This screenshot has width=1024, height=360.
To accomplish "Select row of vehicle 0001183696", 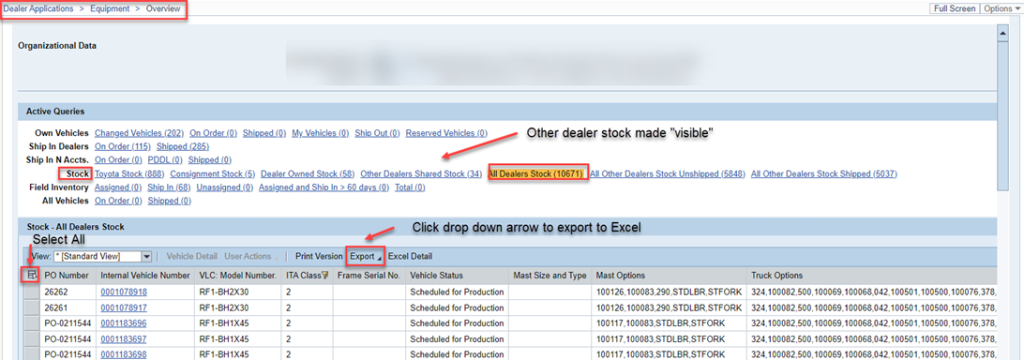I will (x=31, y=323).
